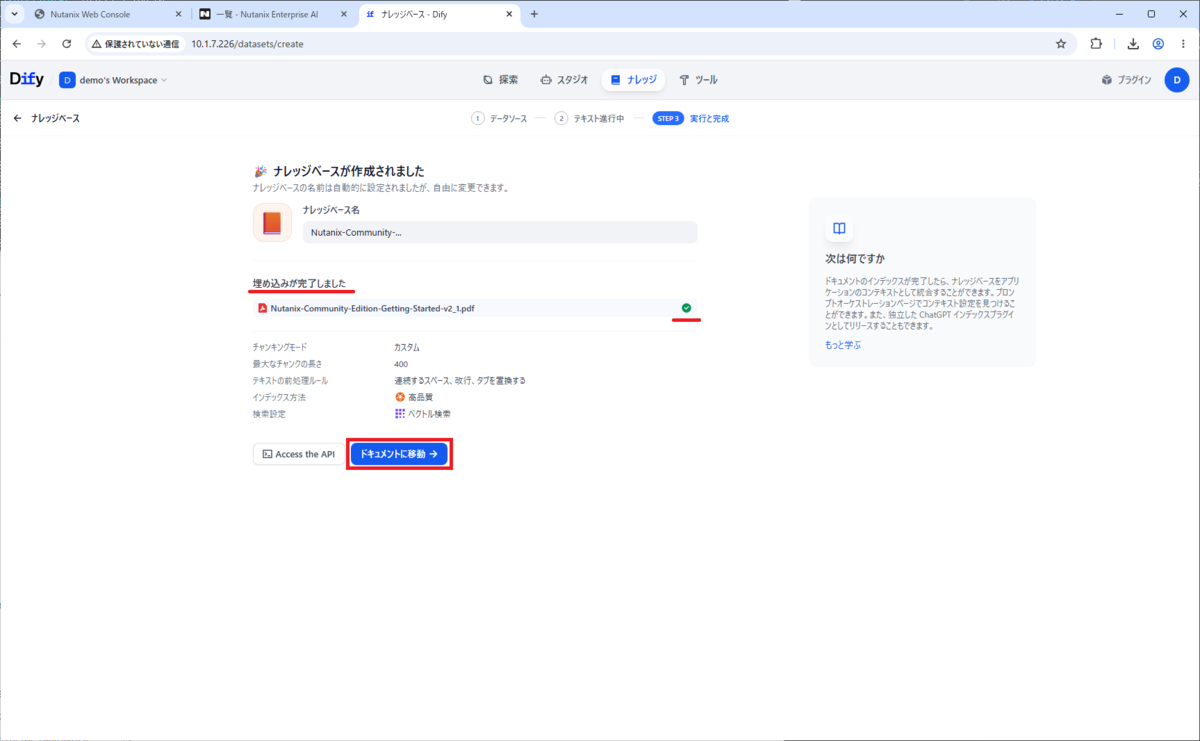Switch to the スタジオ (Studio) tab

coord(564,80)
